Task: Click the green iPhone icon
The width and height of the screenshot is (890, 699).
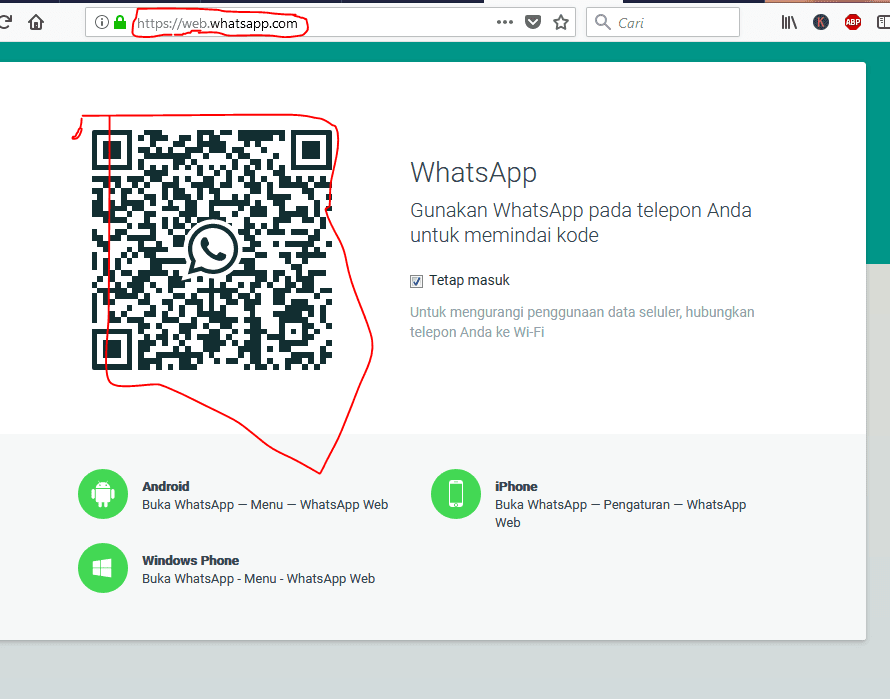Action: (x=456, y=494)
